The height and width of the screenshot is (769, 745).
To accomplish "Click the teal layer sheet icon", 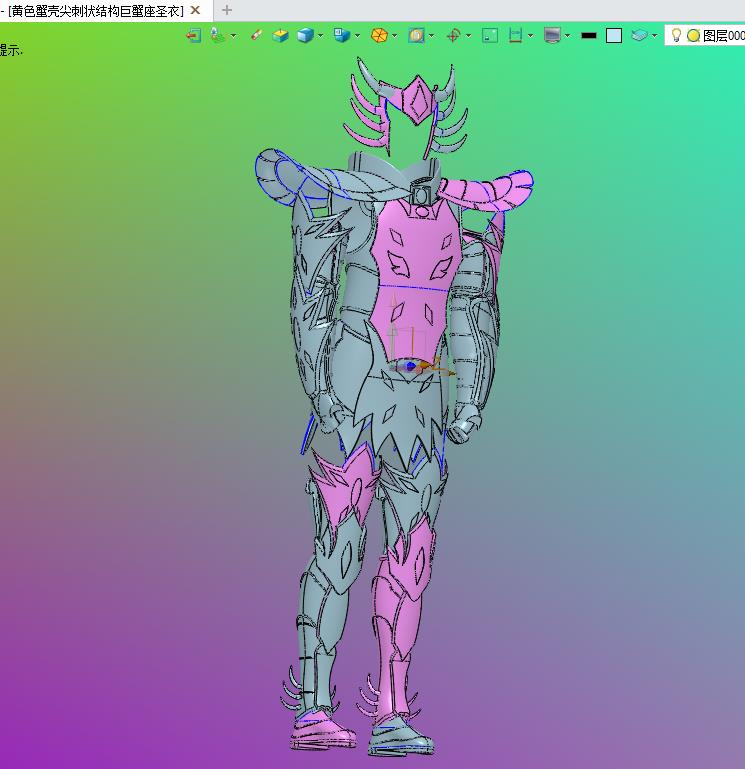I will pos(639,35).
